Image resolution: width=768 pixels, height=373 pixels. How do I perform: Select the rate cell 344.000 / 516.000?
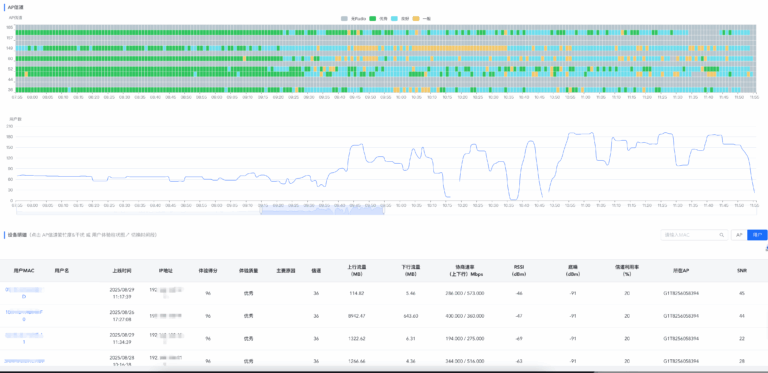pyautogui.click(x=466, y=361)
